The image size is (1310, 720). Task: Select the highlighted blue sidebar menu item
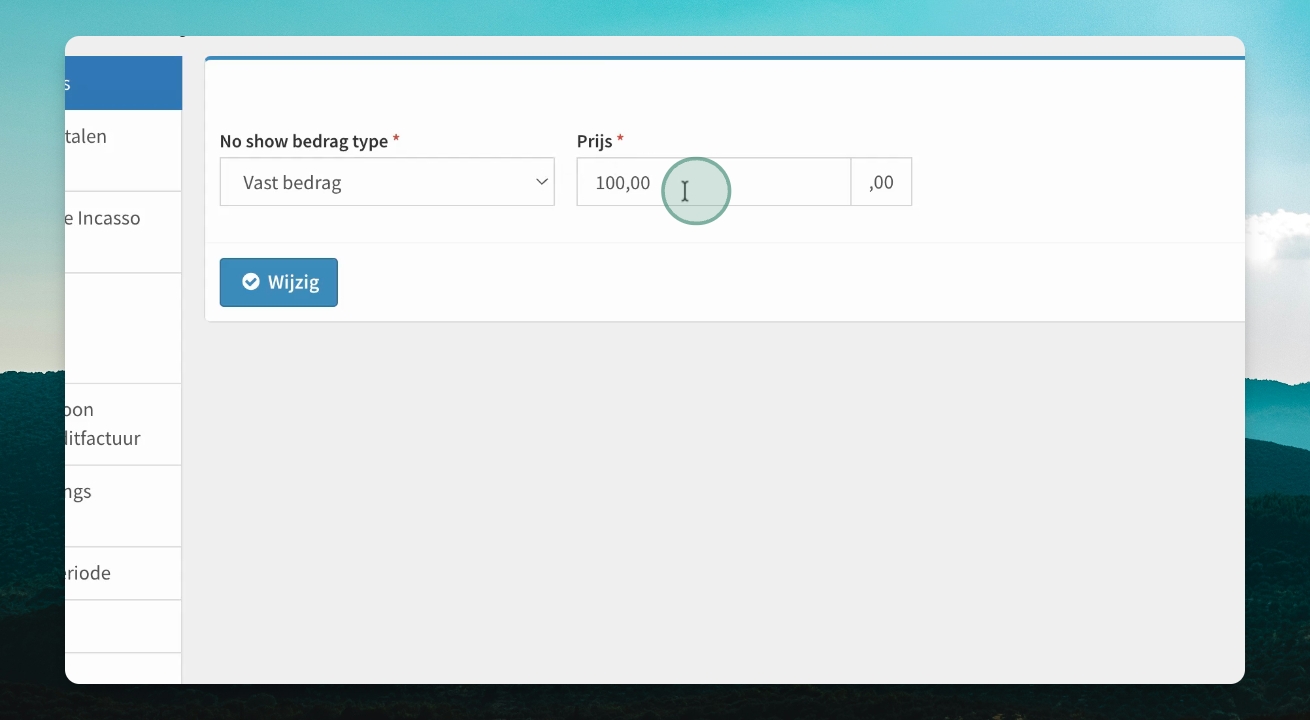tap(123, 83)
